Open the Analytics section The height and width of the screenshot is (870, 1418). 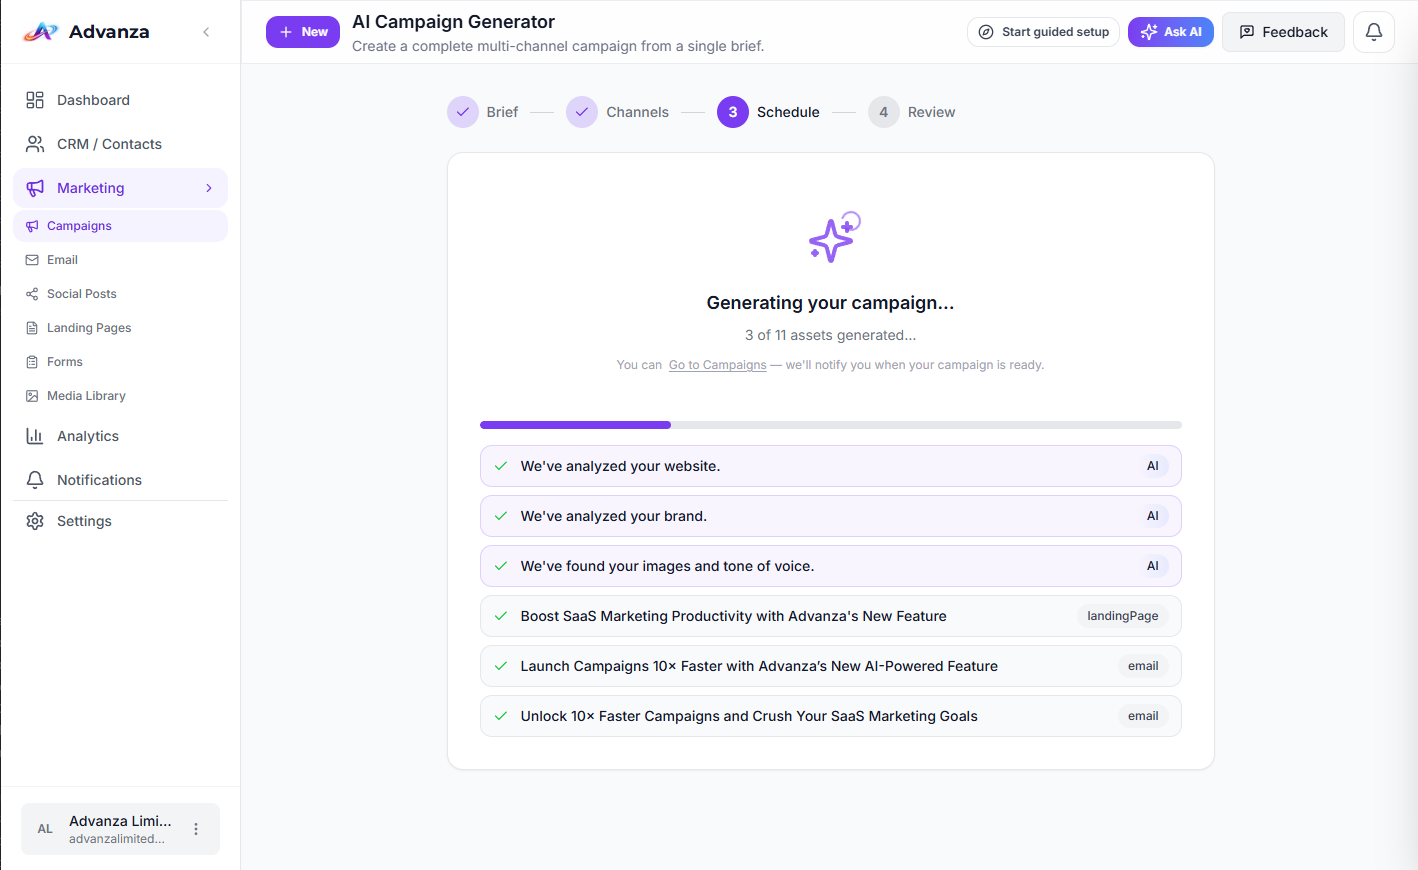(x=120, y=436)
